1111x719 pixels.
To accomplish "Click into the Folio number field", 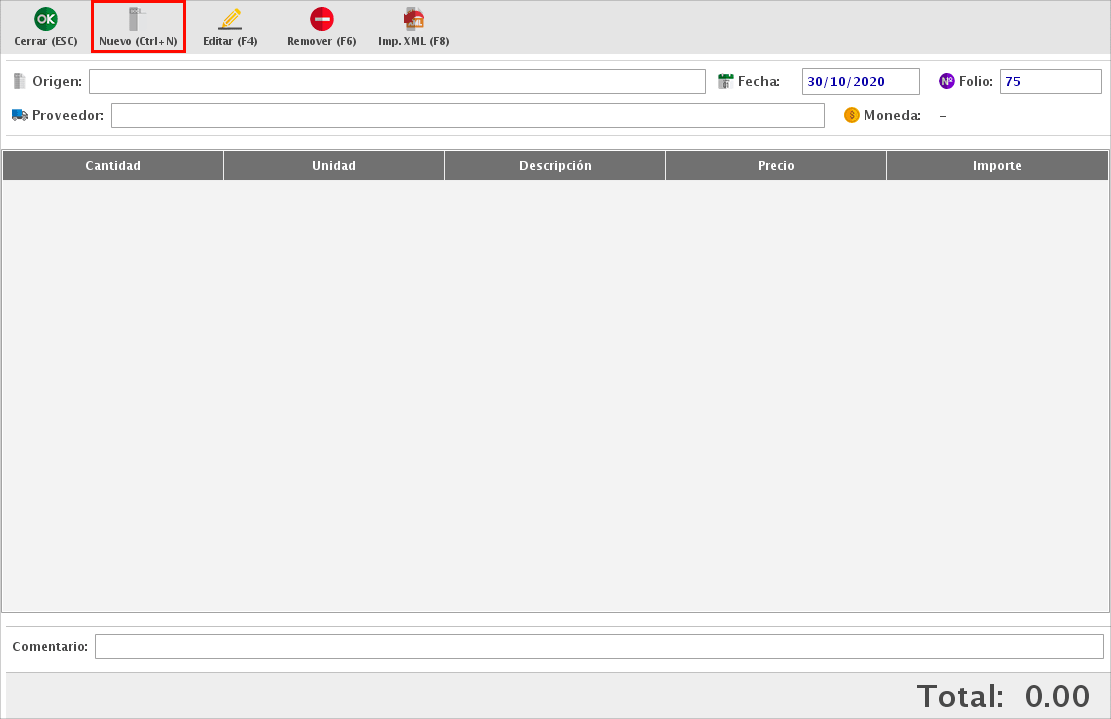I will point(1050,81).
